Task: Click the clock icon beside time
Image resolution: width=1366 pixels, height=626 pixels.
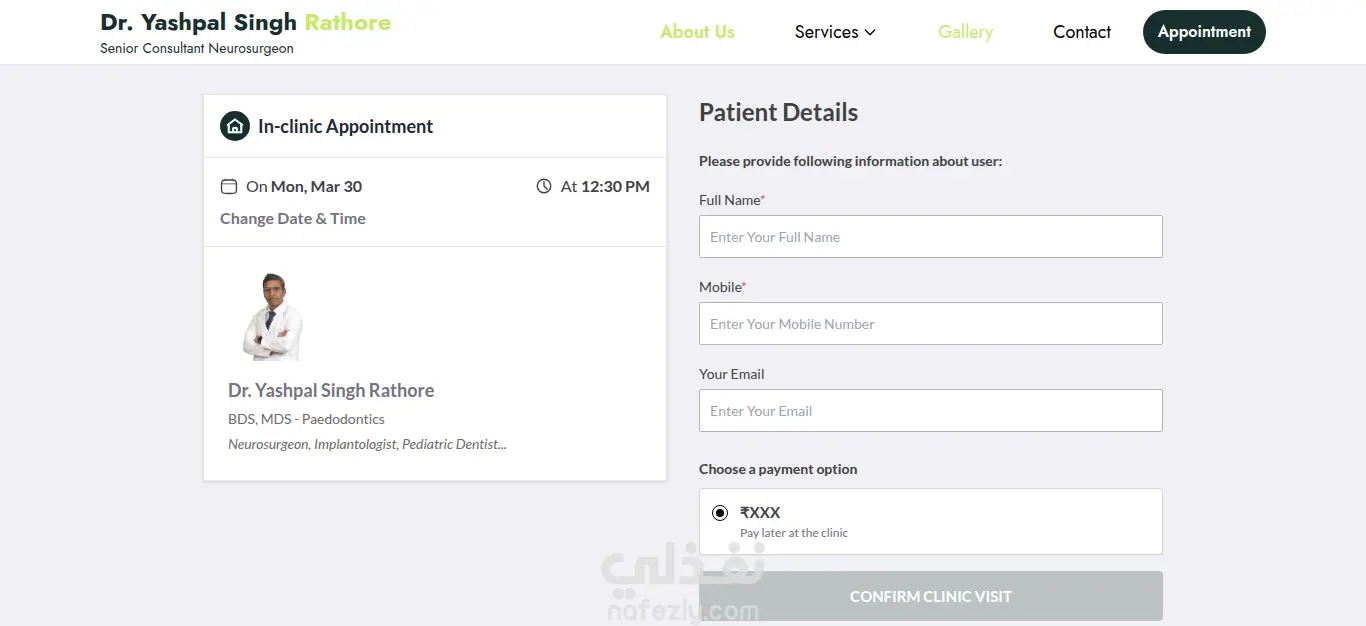Action: (x=544, y=186)
